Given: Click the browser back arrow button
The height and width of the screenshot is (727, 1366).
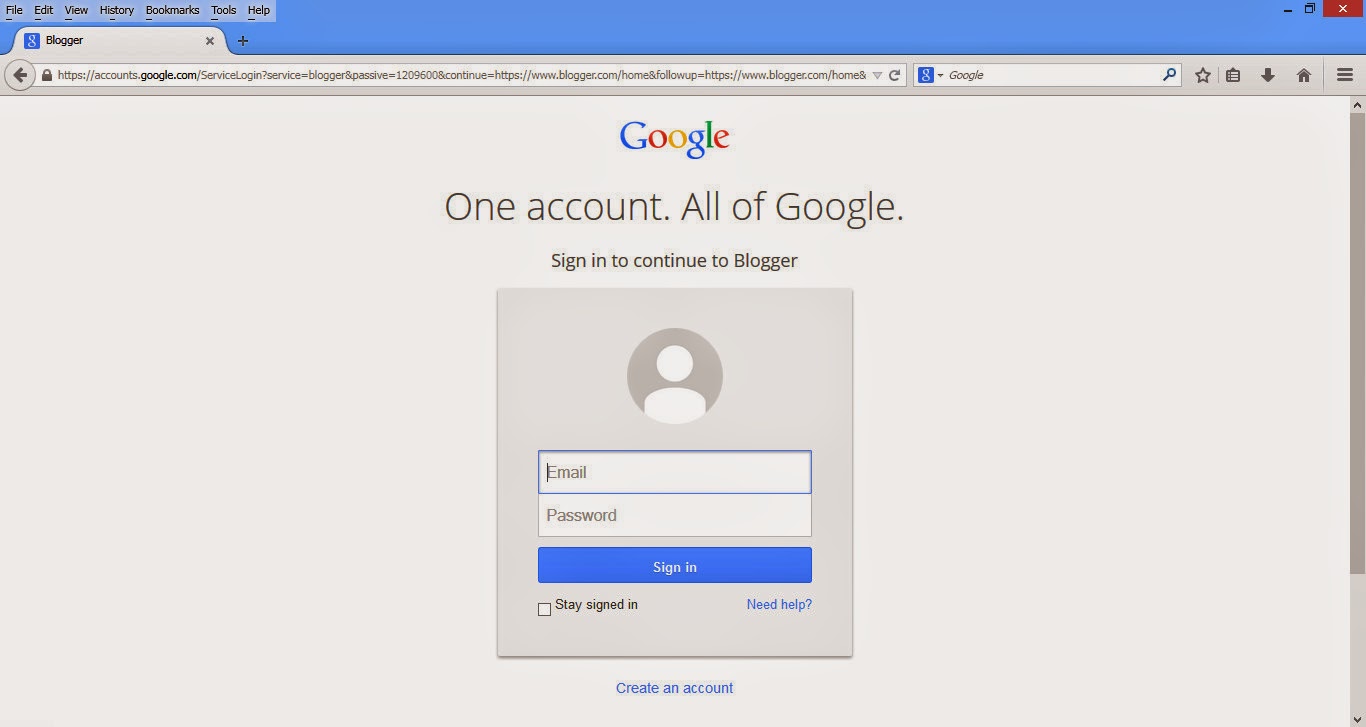Looking at the screenshot, I should [19, 75].
